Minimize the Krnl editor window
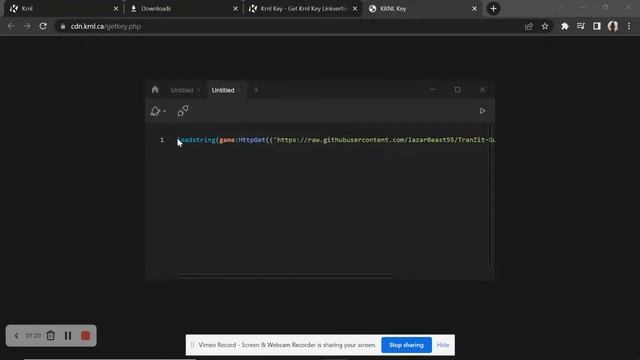This screenshot has height=360, width=640. point(432,90)
